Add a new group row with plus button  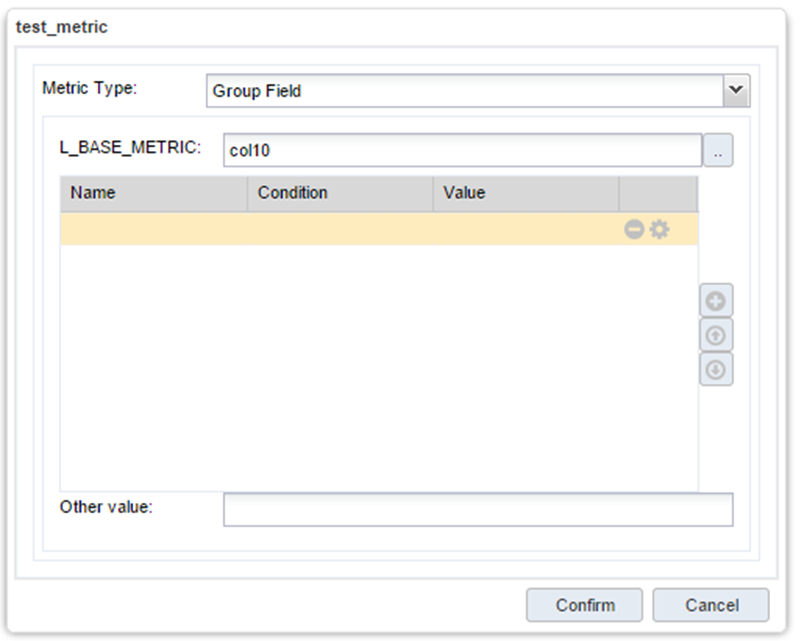point(716,300)
